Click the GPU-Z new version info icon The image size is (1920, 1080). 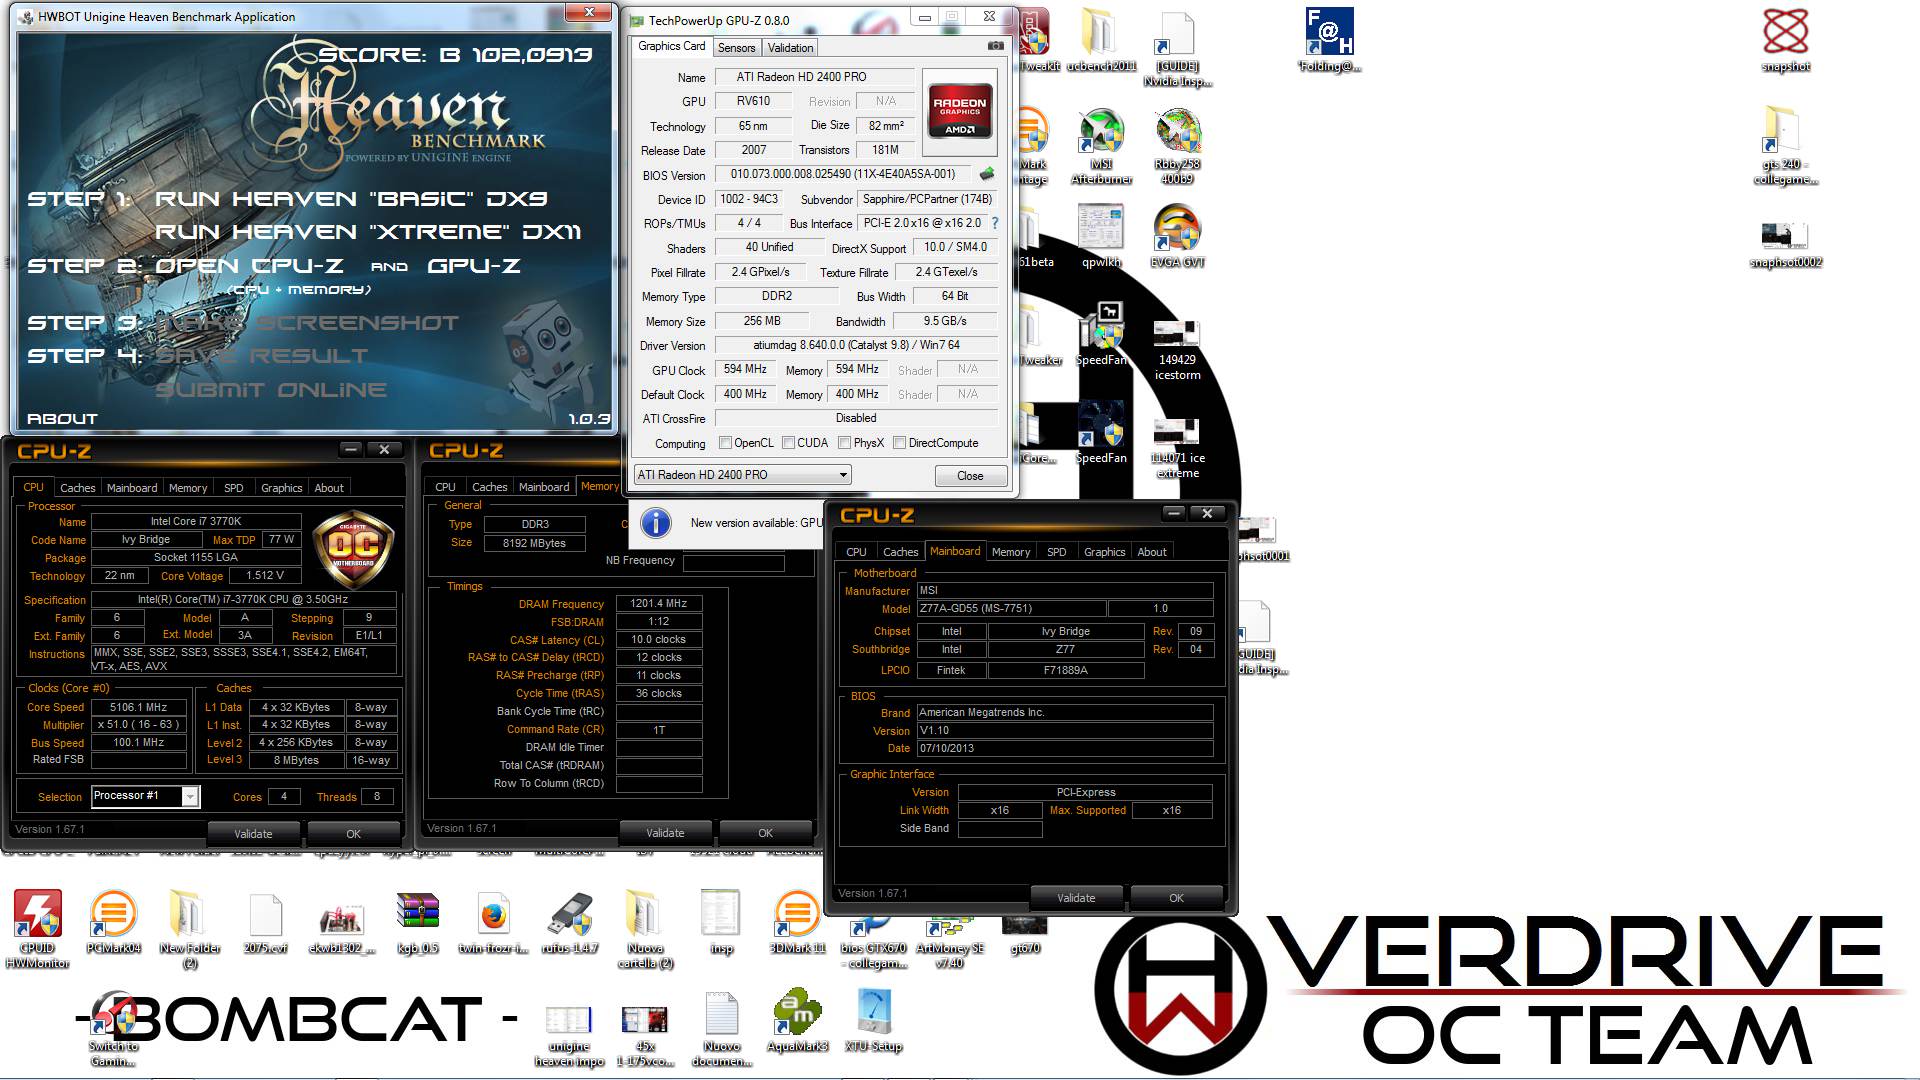tap(655, 522)
